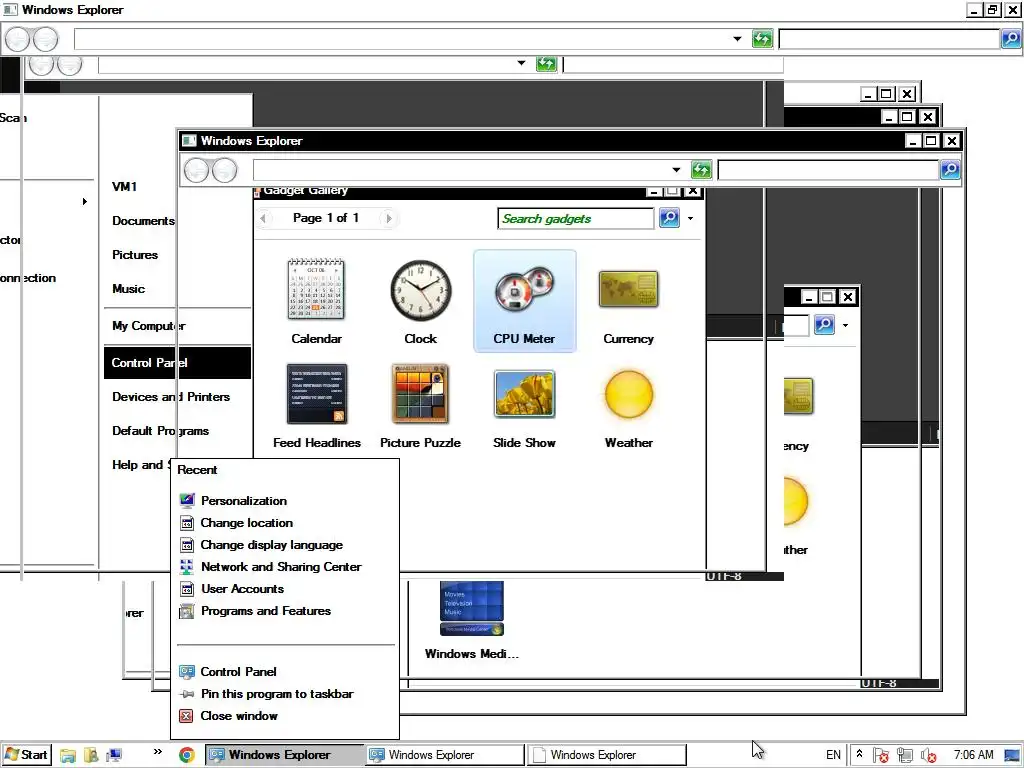1024x768 pixels.
Task: Click the back arrow in the top maximized Explorer window
Action: [x=18, y=39]
